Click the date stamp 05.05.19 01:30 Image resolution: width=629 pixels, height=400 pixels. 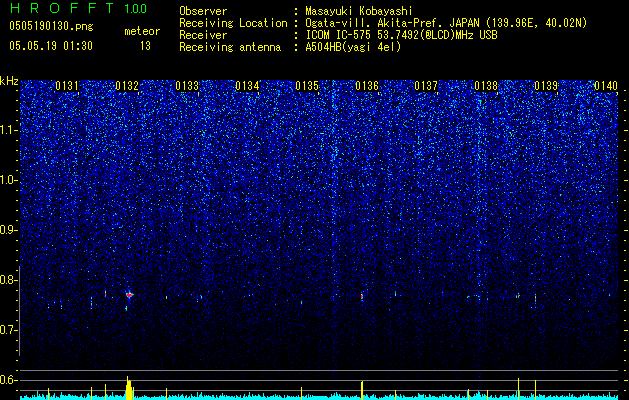[x=51, y=46]
